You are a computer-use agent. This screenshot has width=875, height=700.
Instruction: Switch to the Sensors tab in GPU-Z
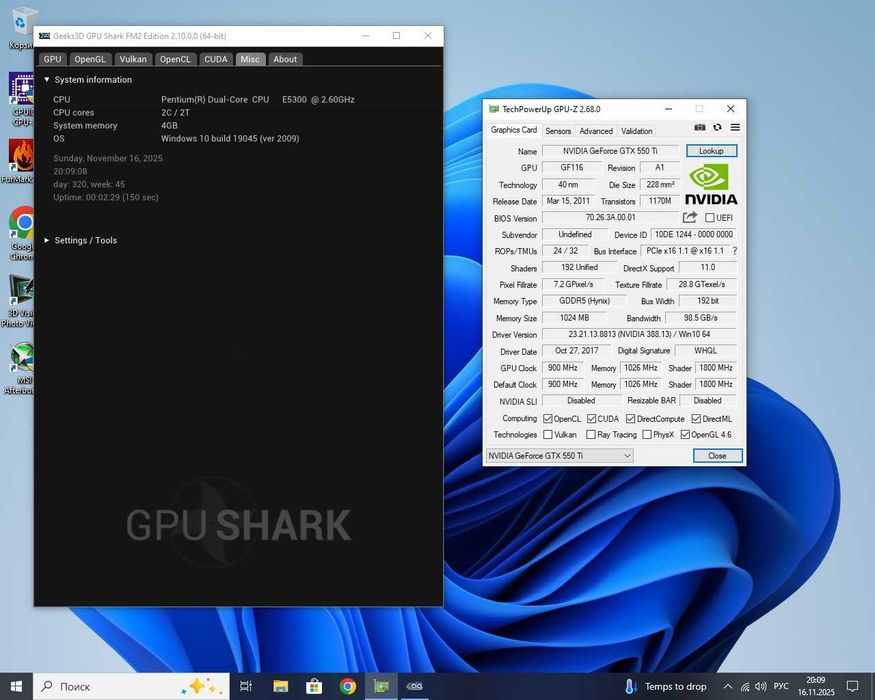click(x=558, y=131)
